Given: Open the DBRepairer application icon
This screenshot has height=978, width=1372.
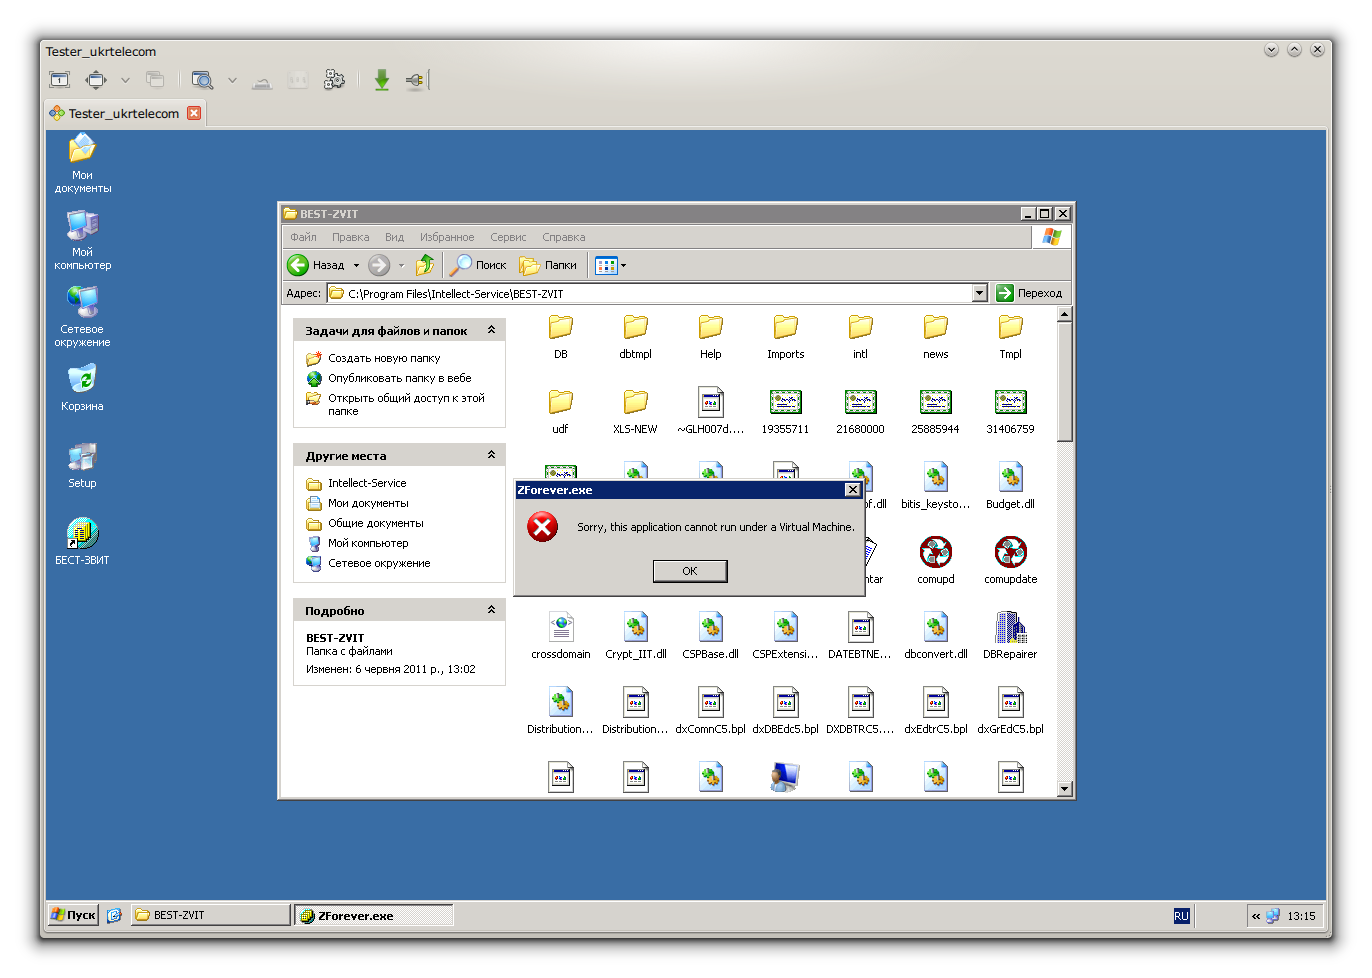Looking at the screenshot, I should tap(1010, 628).
